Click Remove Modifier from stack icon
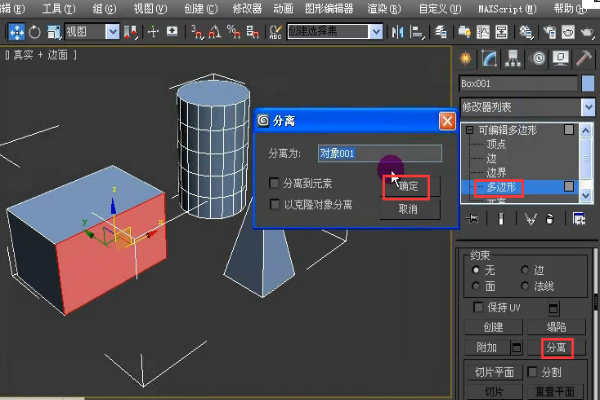This screenshot has height=400, width=600. [x=550, y=219]
